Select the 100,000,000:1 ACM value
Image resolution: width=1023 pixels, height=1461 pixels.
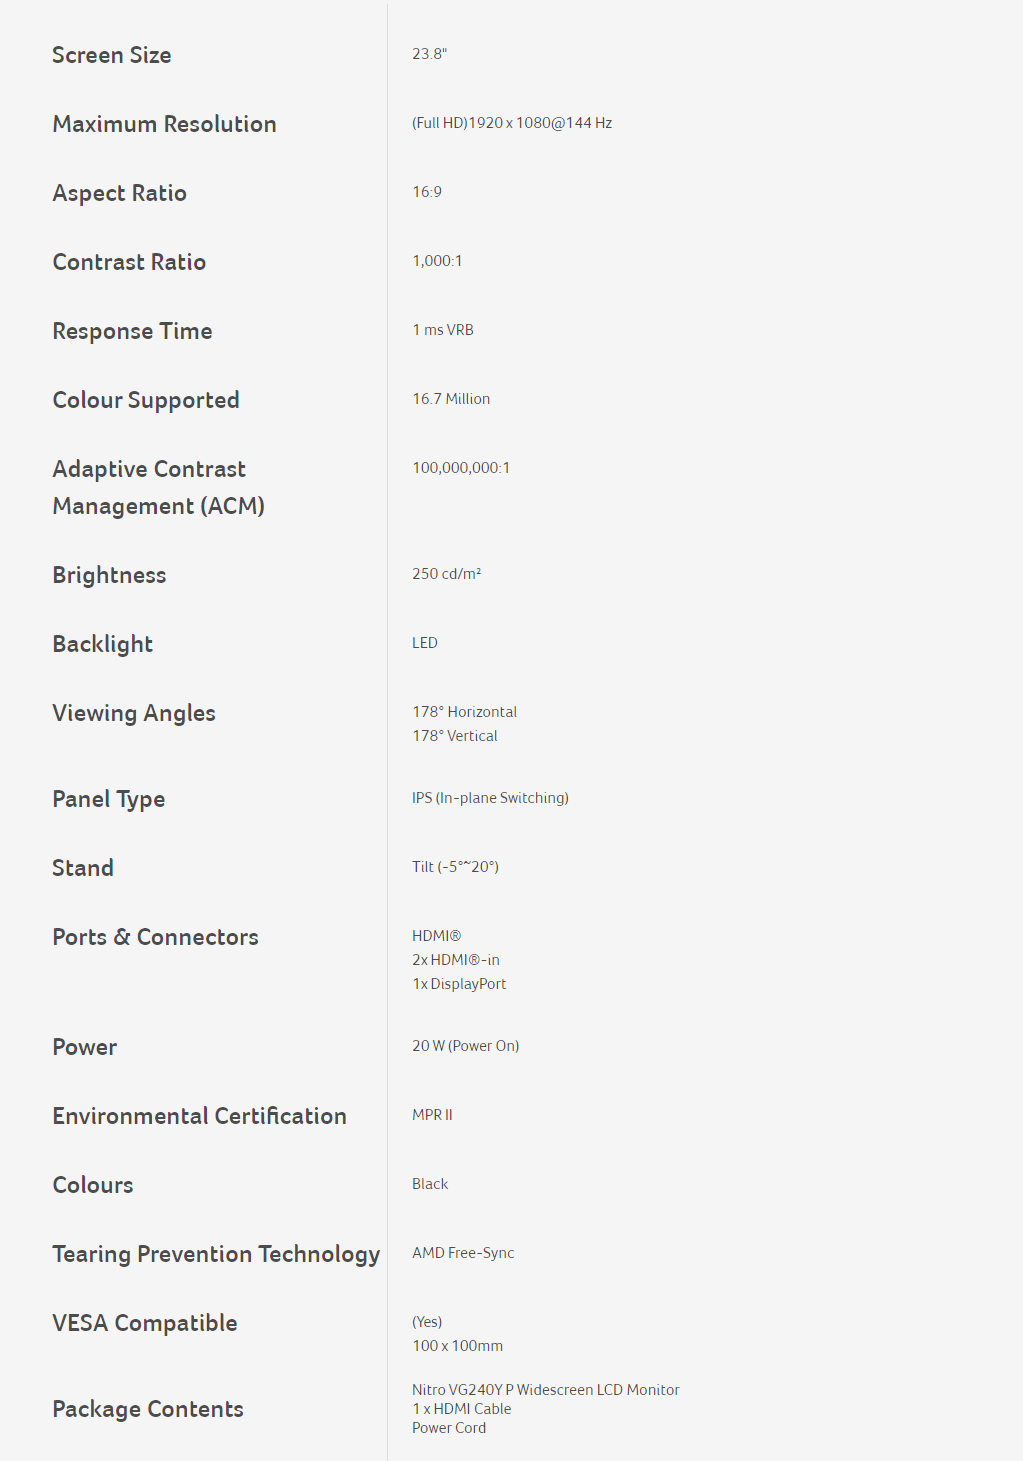pos(461,468)
